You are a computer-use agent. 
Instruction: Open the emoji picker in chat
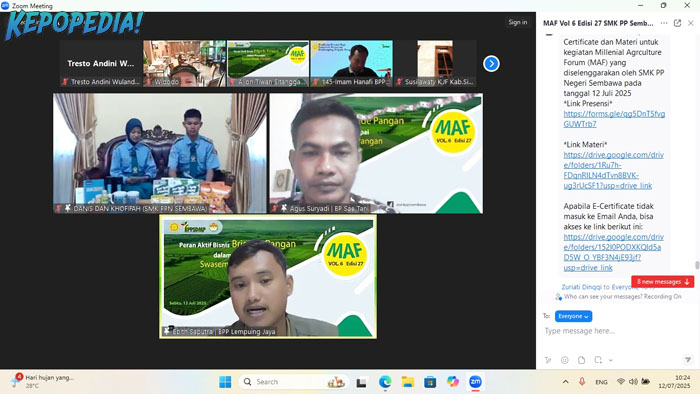tap(564, 360)
